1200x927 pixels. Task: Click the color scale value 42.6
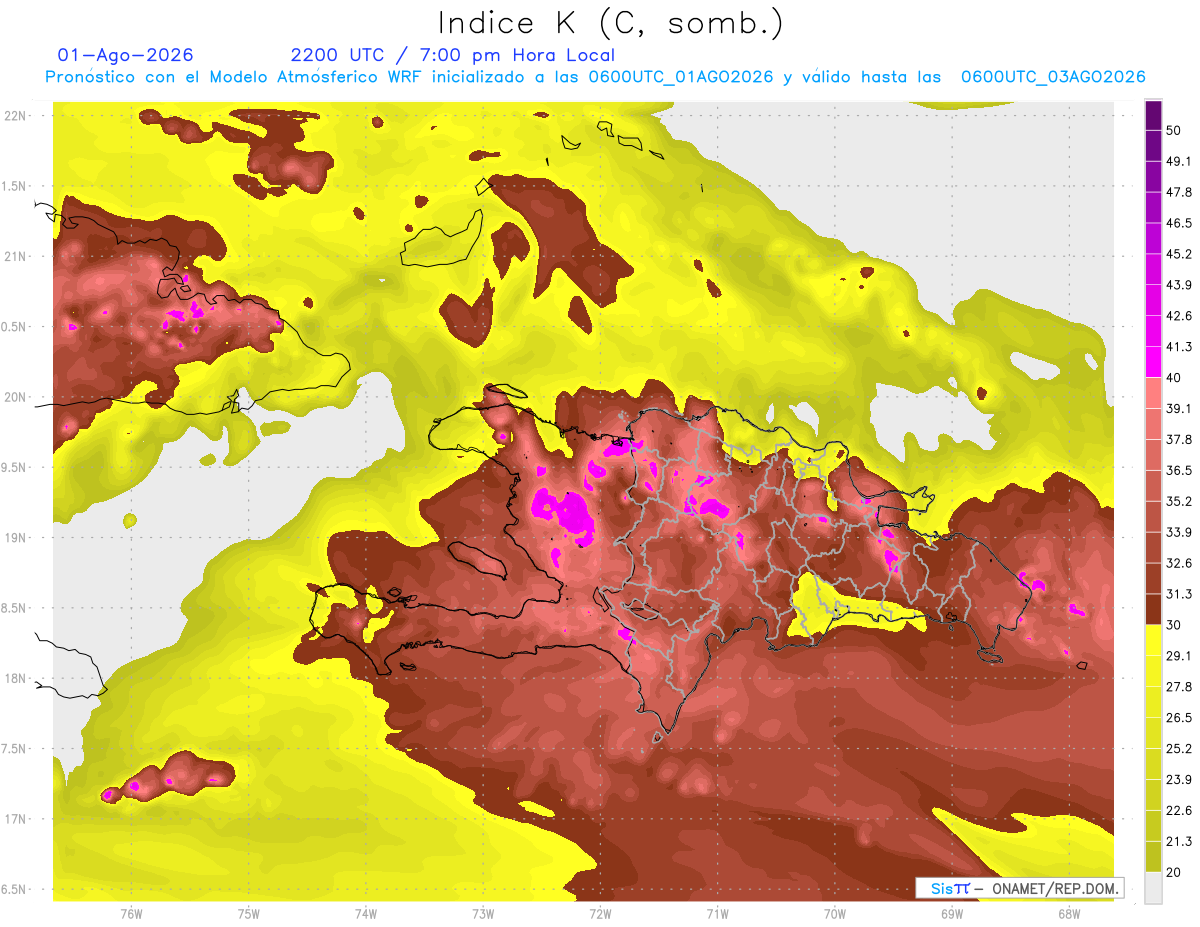coord(1180,316)
